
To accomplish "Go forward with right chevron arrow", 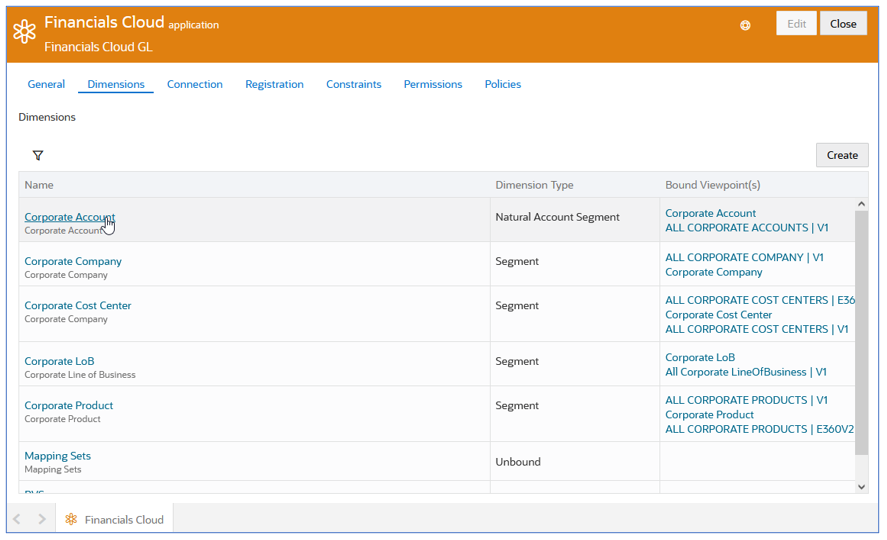I will tap(42, 519).
